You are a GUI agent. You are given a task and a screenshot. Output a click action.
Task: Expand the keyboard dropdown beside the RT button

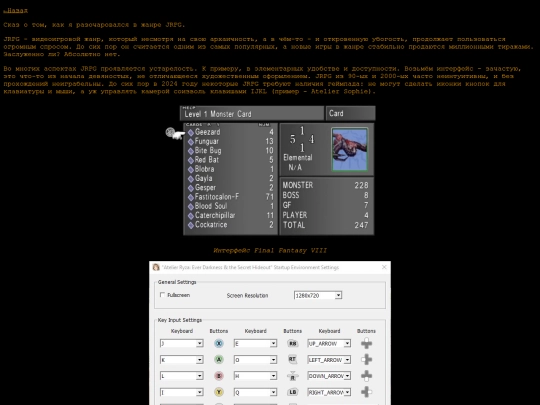(x=256, y=360)
